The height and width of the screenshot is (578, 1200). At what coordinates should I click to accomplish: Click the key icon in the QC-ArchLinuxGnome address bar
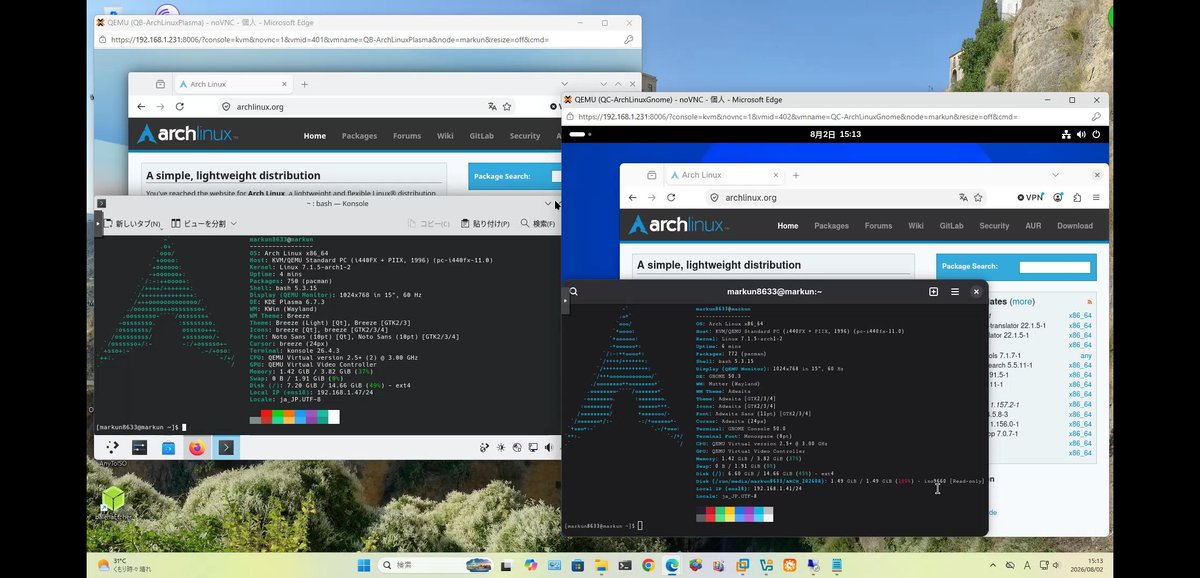click(1096, 116)
